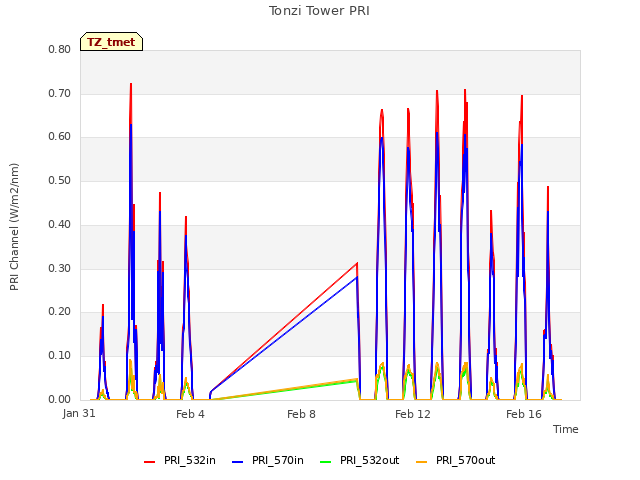Toggle the PRI_570in legend label
The width and height of the screenshot is (640, 480).
pyautogui.click(x=278, y=461)
